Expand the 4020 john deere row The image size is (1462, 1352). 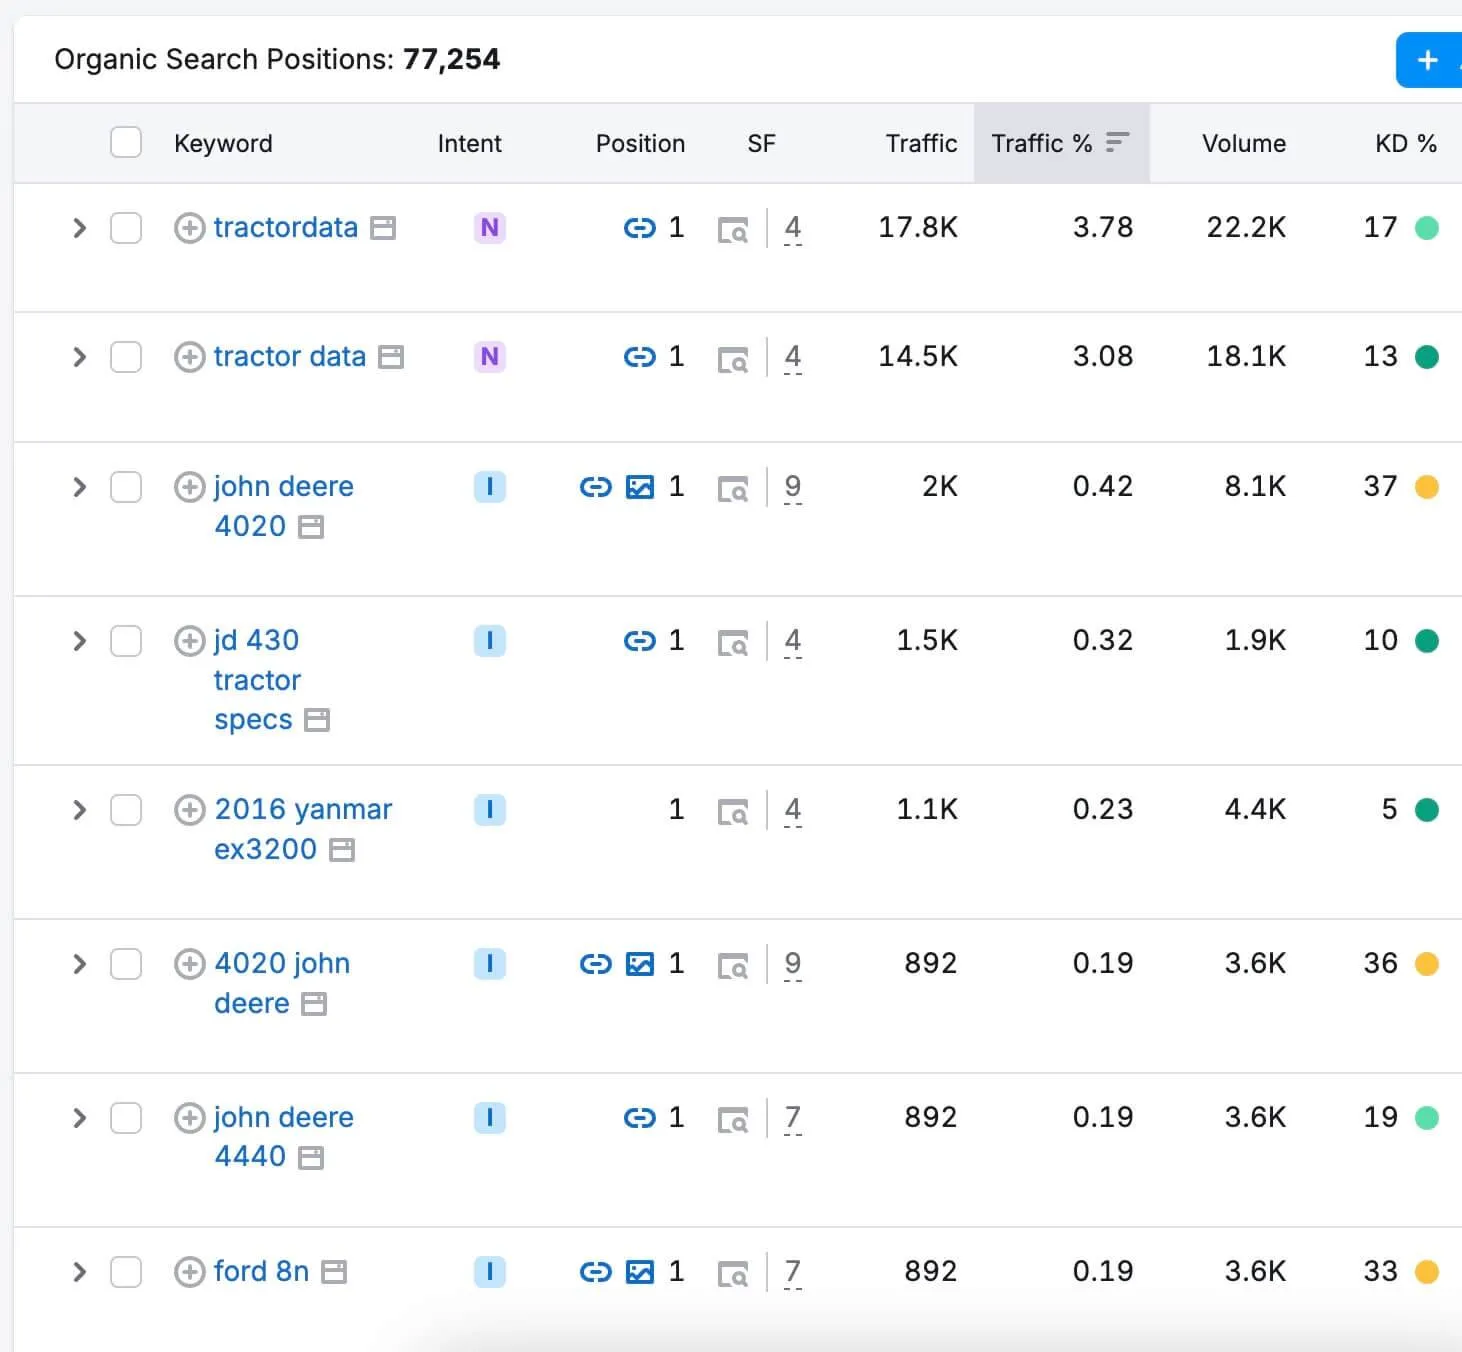80,964
